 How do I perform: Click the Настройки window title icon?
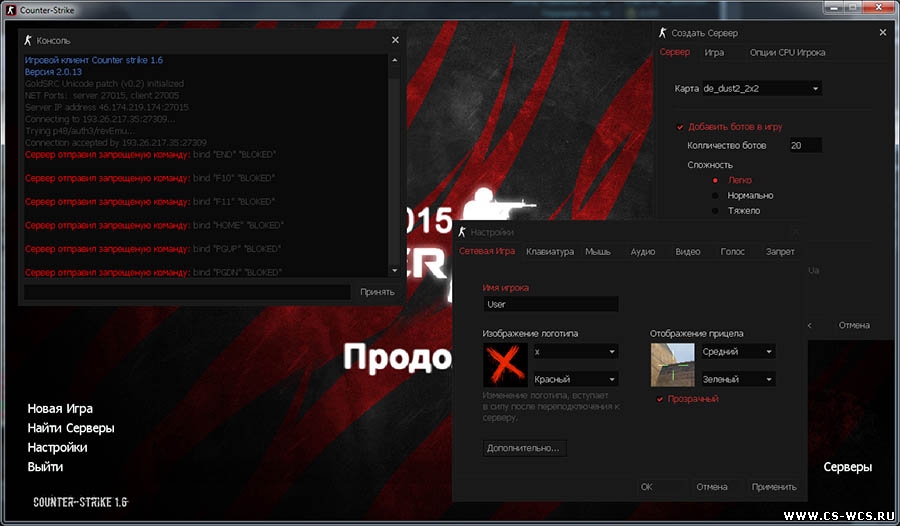coord(461,232)
